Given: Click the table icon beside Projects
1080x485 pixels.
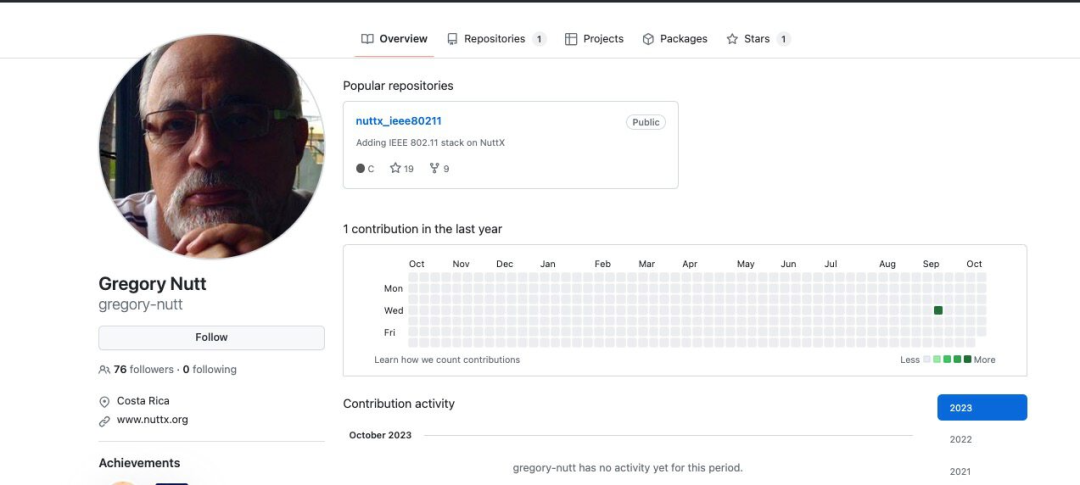Looking at the screenshot, I should point(571,39).
